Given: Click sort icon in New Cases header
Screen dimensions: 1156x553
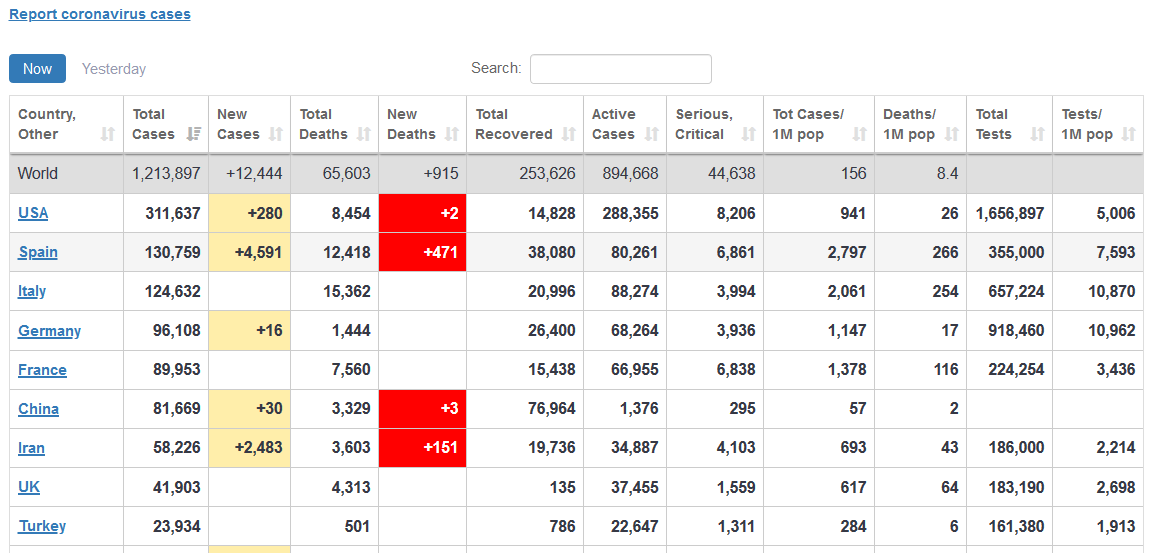Looking at the screenshot, I should click(x=279, y=134).
